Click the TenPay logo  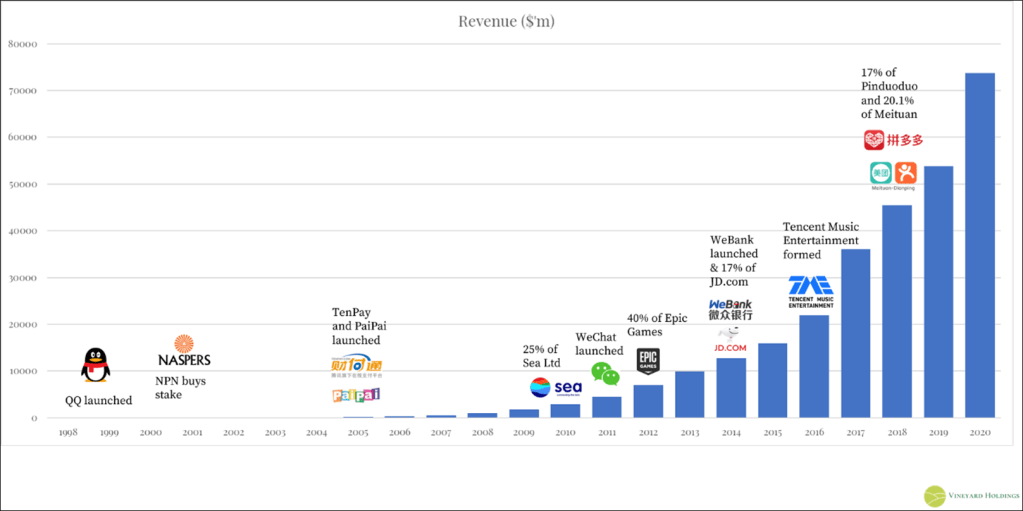[356, 366]
